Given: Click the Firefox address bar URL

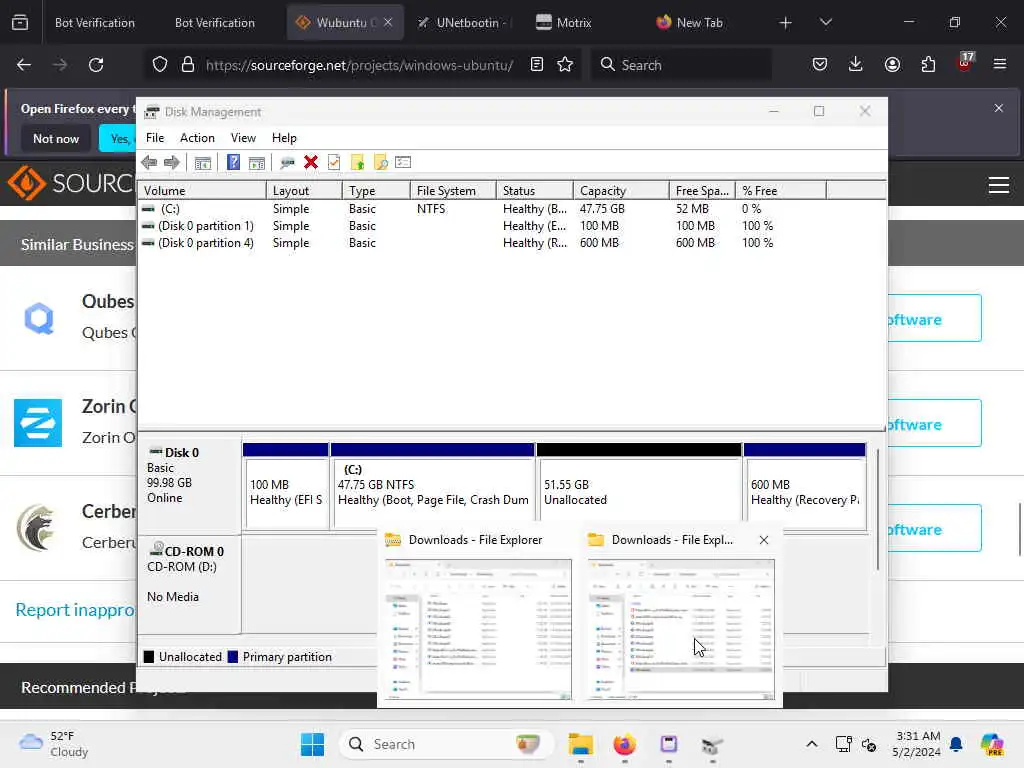Looking at the screenshot, I should [359, 65].
